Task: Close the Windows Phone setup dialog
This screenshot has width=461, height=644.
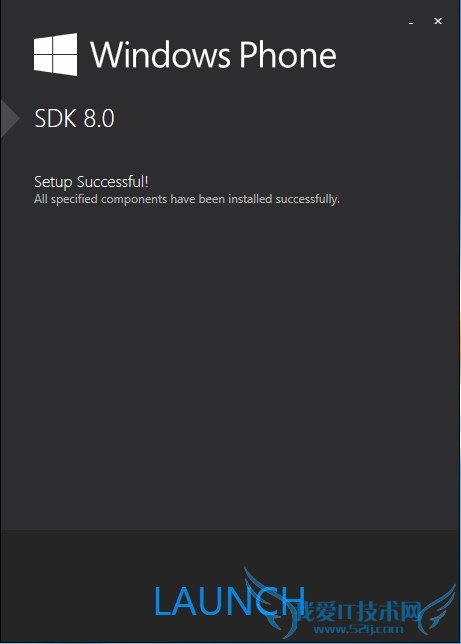Action: (x=438, y=21)
